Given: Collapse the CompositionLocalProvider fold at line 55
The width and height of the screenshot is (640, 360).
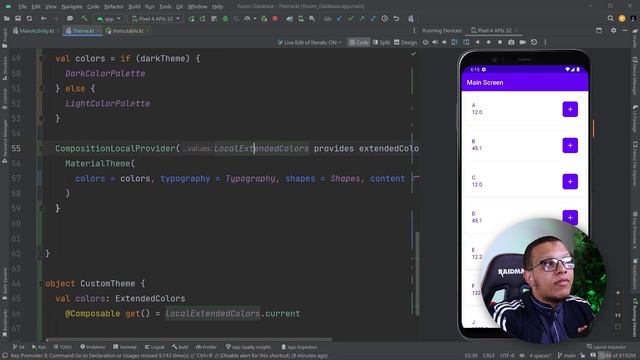Looking at the screenshot, I should (41, 149).
